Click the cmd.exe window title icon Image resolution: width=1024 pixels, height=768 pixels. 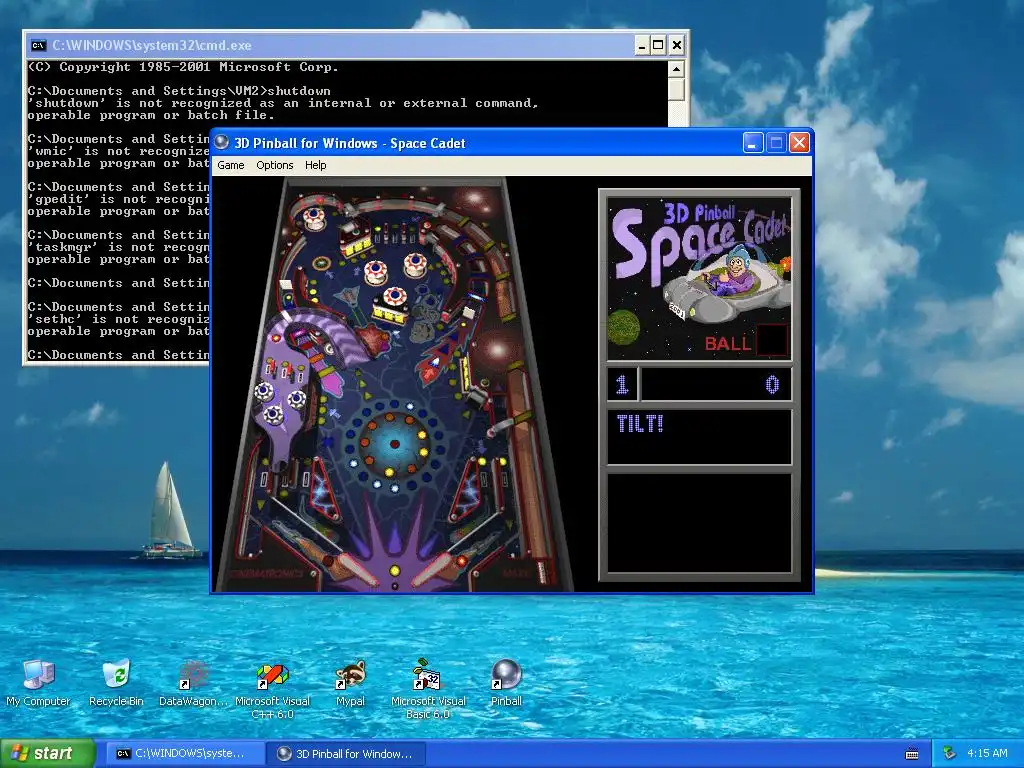pyautogui.click(x=39, y=45)
